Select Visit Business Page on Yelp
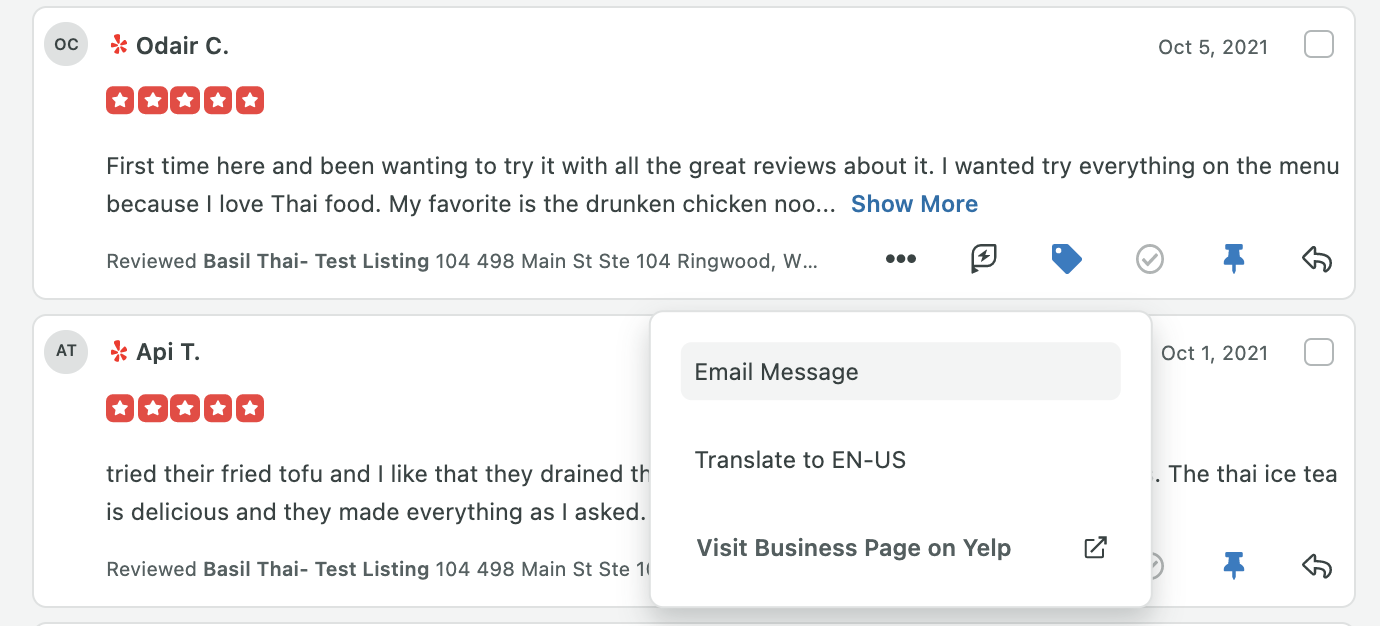This screenshot has height=626, width=1380. tap(900, 548)
